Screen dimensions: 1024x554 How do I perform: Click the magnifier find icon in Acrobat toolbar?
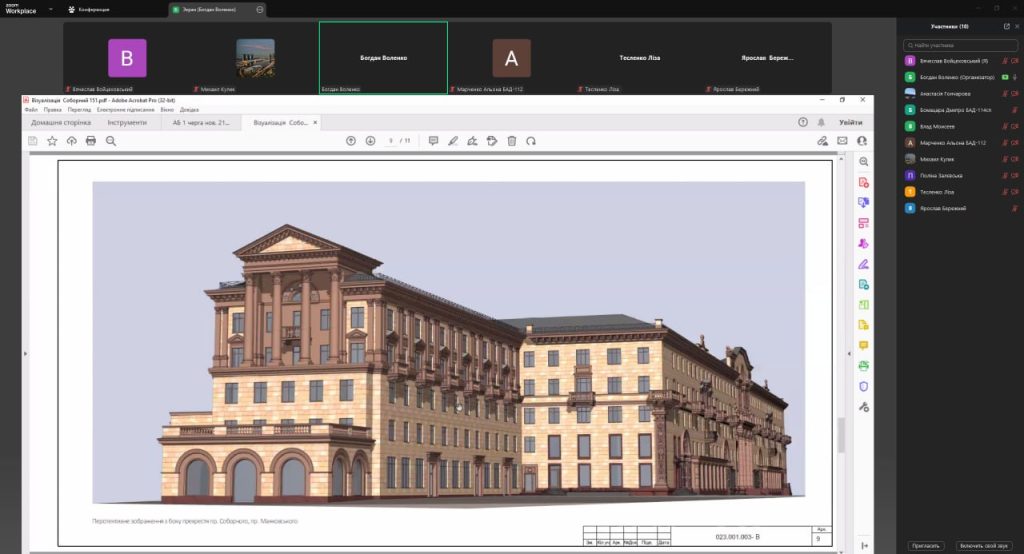111,141
